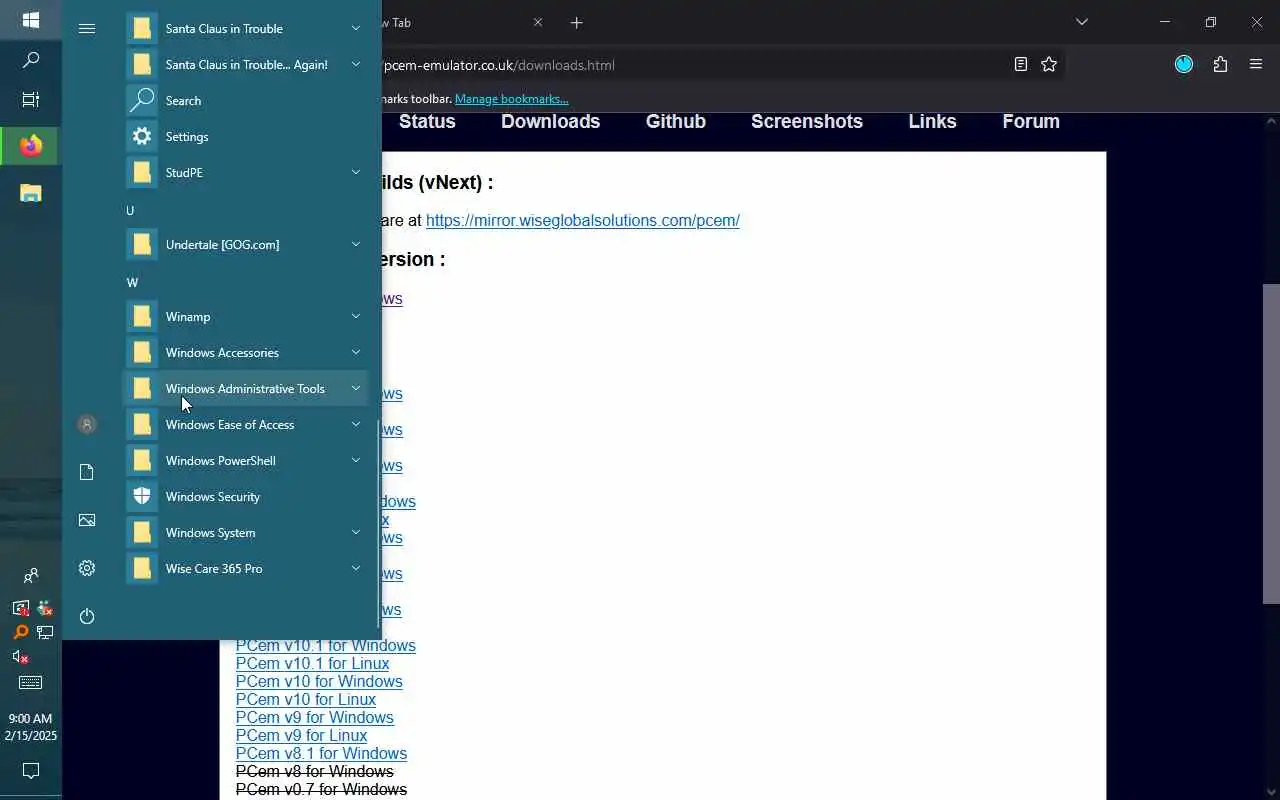The image size is (1280, 800).
Task: Open File Explorer from the taskbar
Action: tap(31, 193)
